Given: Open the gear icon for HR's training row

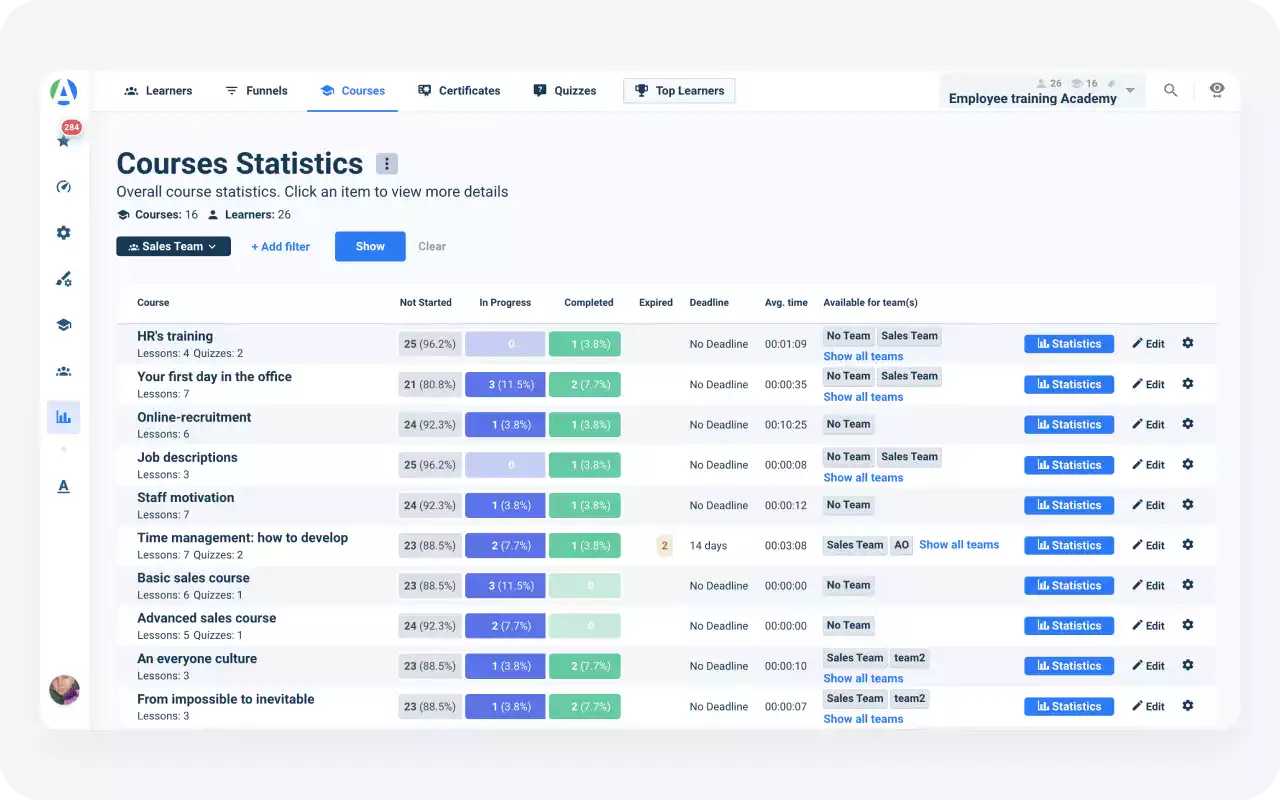Looking at the screenshot, I should [x=1187, y=343].
